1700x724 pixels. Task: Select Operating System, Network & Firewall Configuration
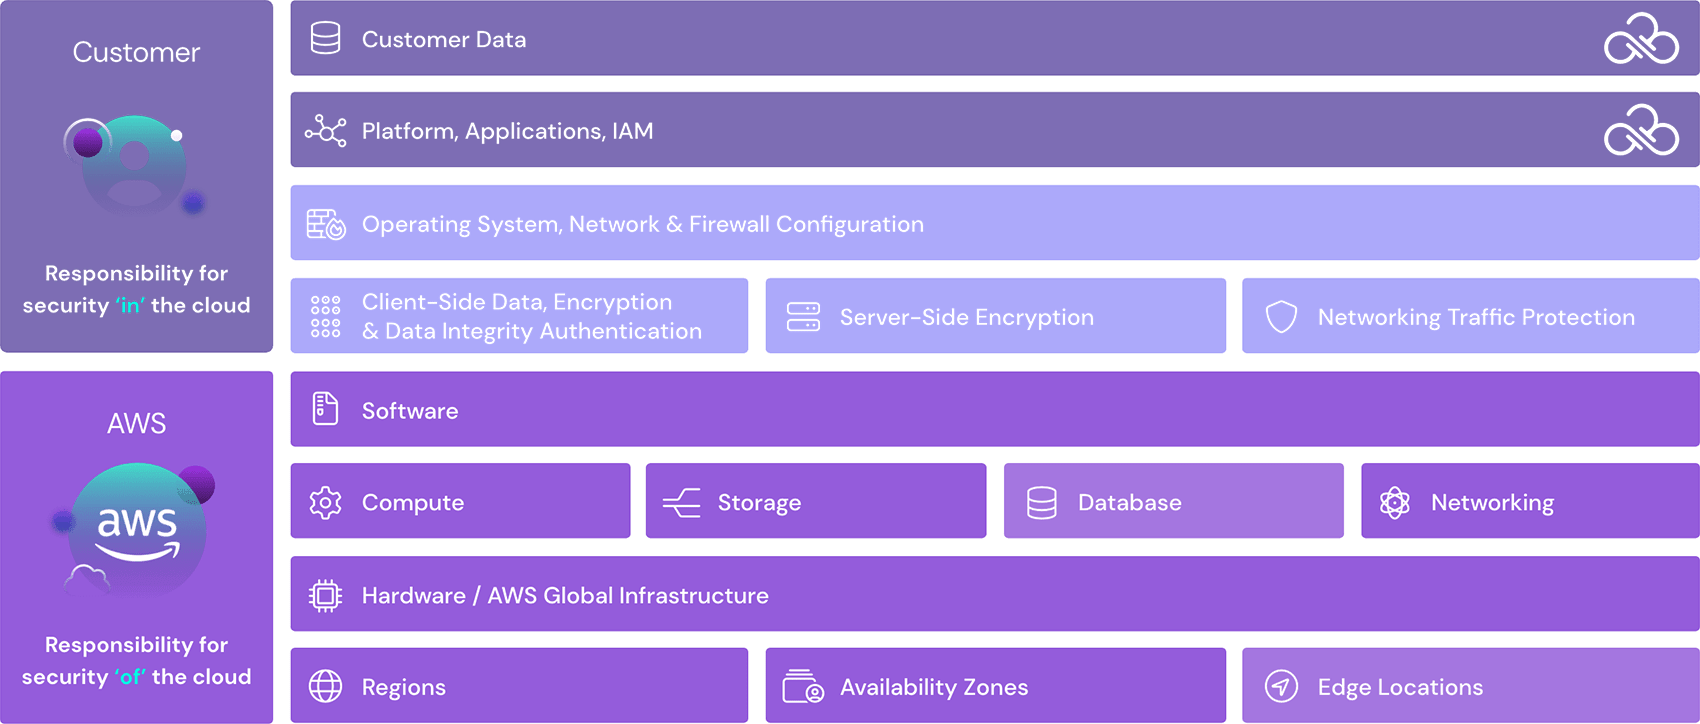643,224
